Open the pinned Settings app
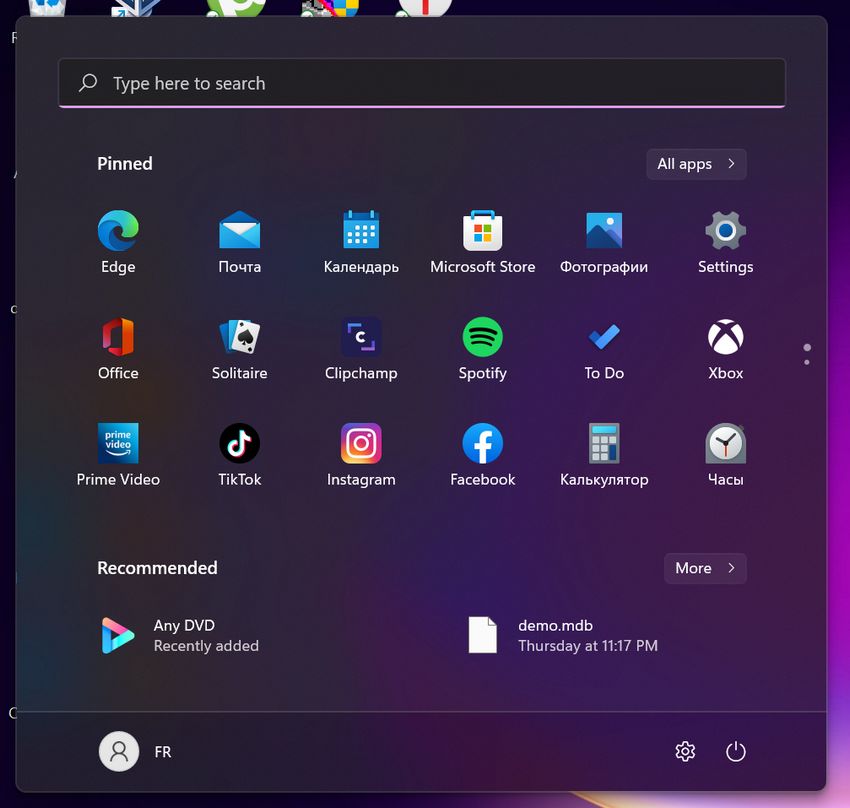This screenshot has height=808, width=850. tap(725, 242)
